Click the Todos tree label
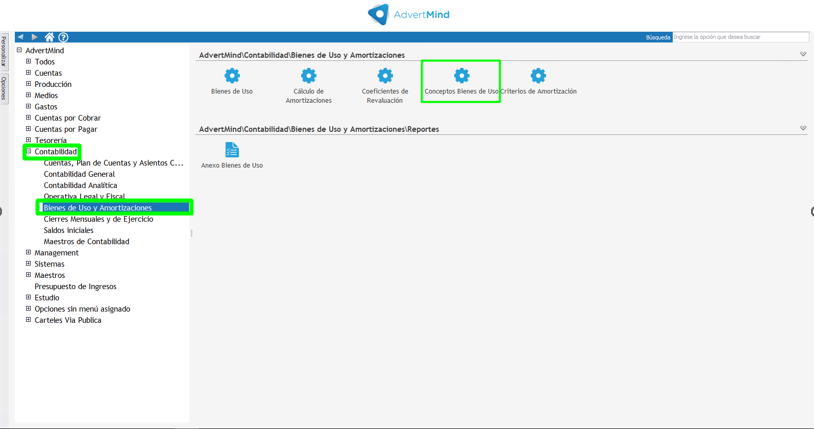814x429 pixels. coord(45,62)
